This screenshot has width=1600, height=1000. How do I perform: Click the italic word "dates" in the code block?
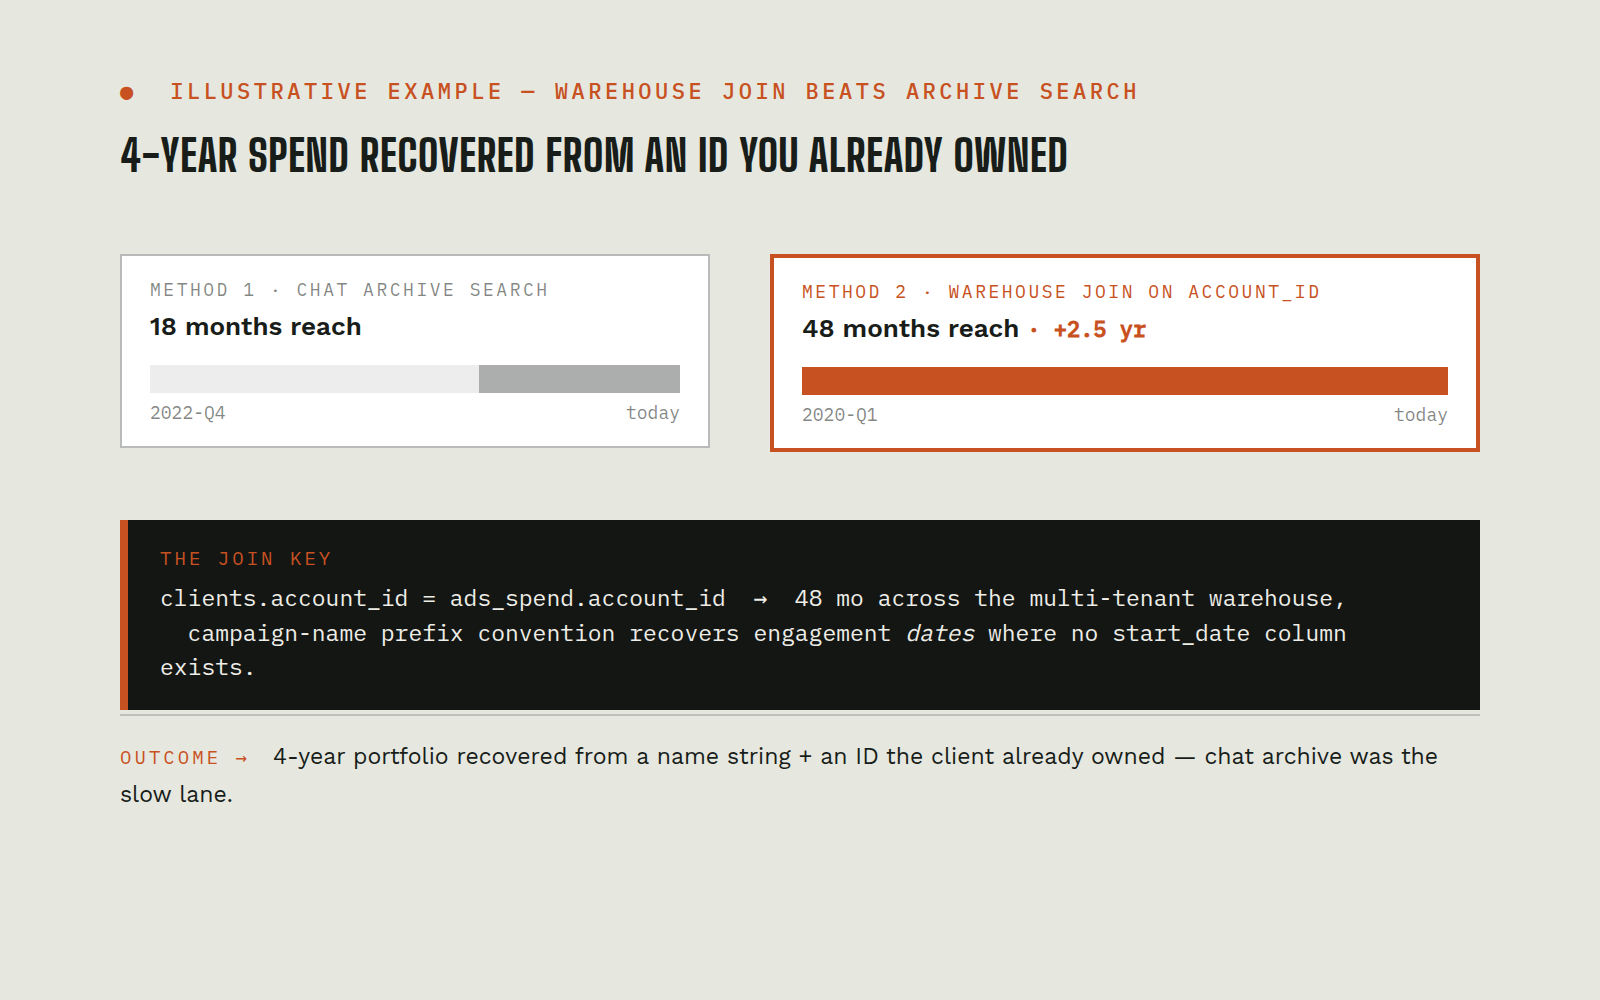pos(940,634)
